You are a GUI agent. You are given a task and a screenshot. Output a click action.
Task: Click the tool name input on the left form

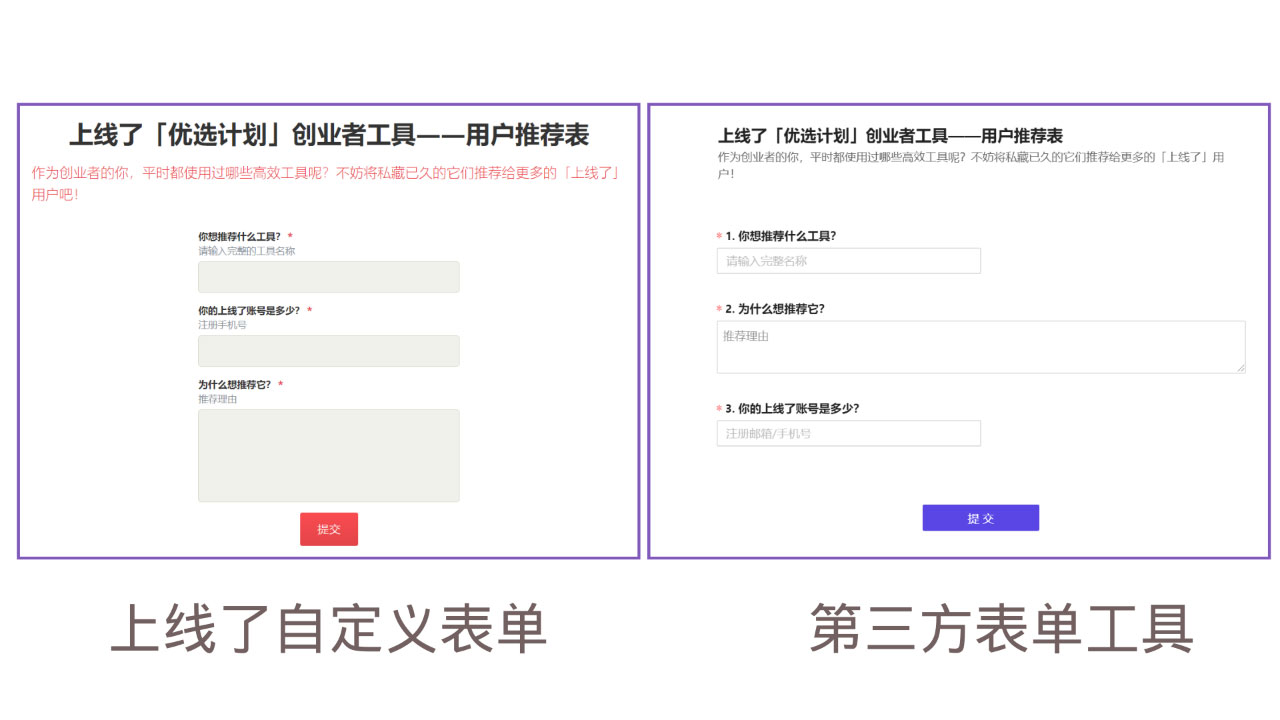coord(329,277)
